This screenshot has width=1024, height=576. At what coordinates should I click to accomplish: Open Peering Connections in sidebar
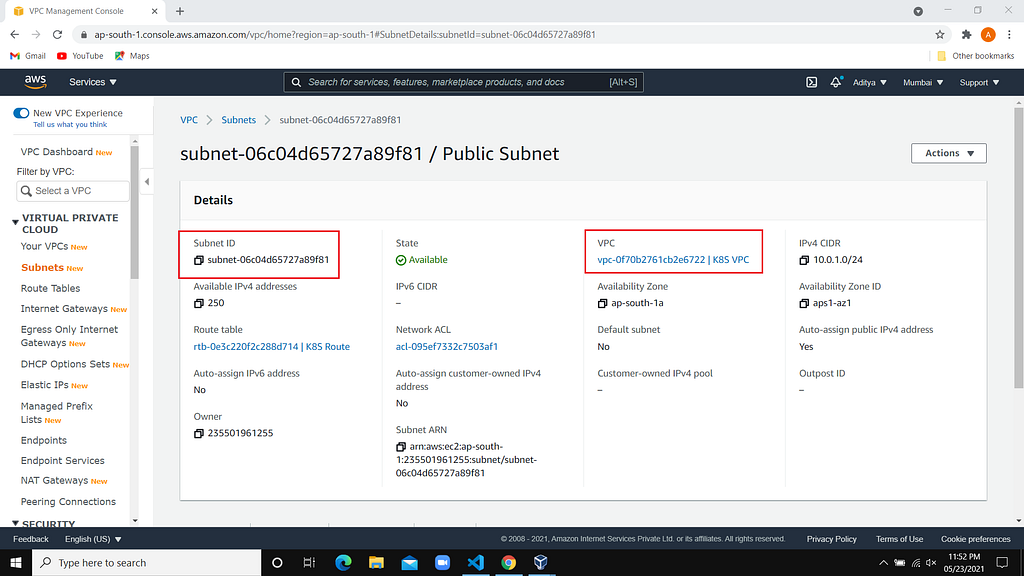tap(68, 502)
